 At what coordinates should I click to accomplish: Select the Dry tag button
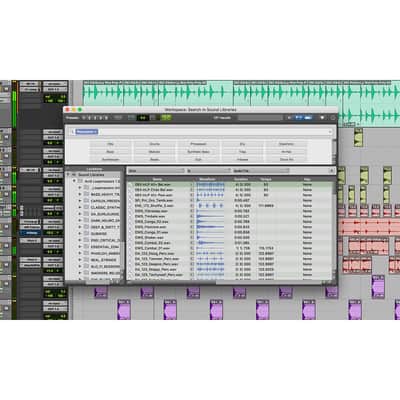[x=242, y=144]
